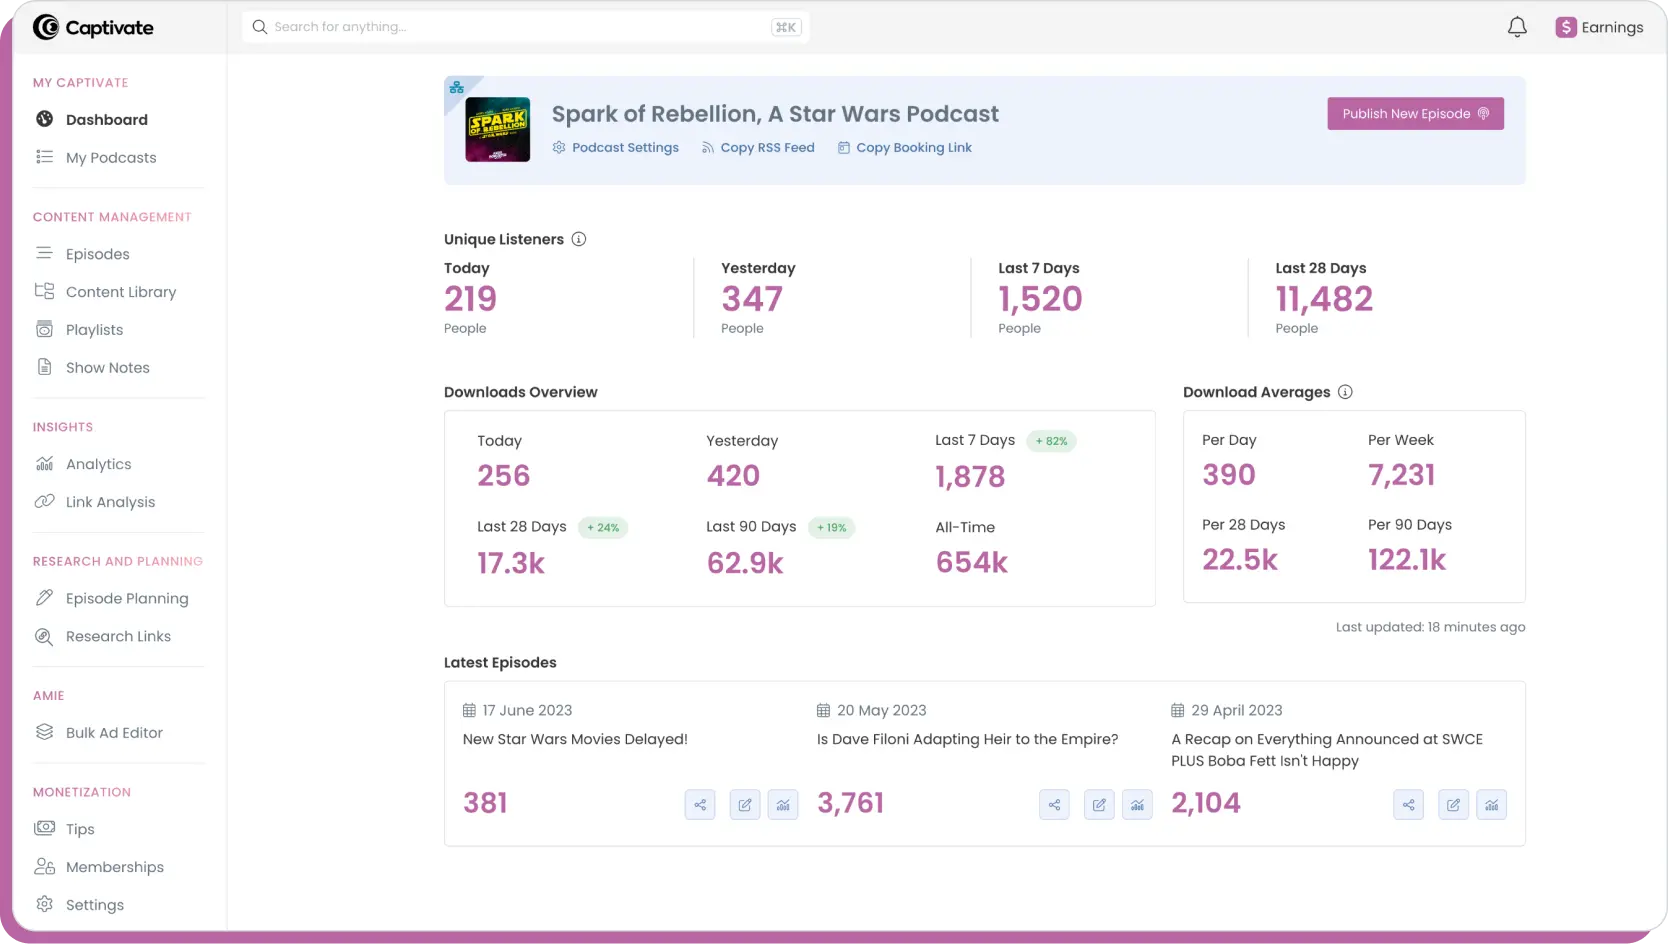
Task: Click Copy Booking Link
Action: 914,148
